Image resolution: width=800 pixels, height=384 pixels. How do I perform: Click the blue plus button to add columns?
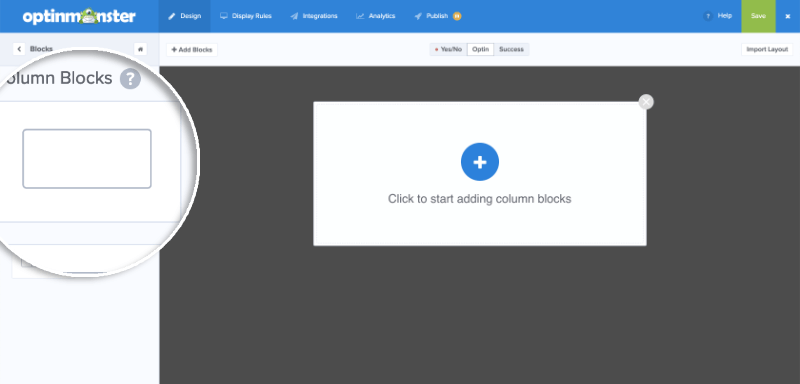point(480,162)
